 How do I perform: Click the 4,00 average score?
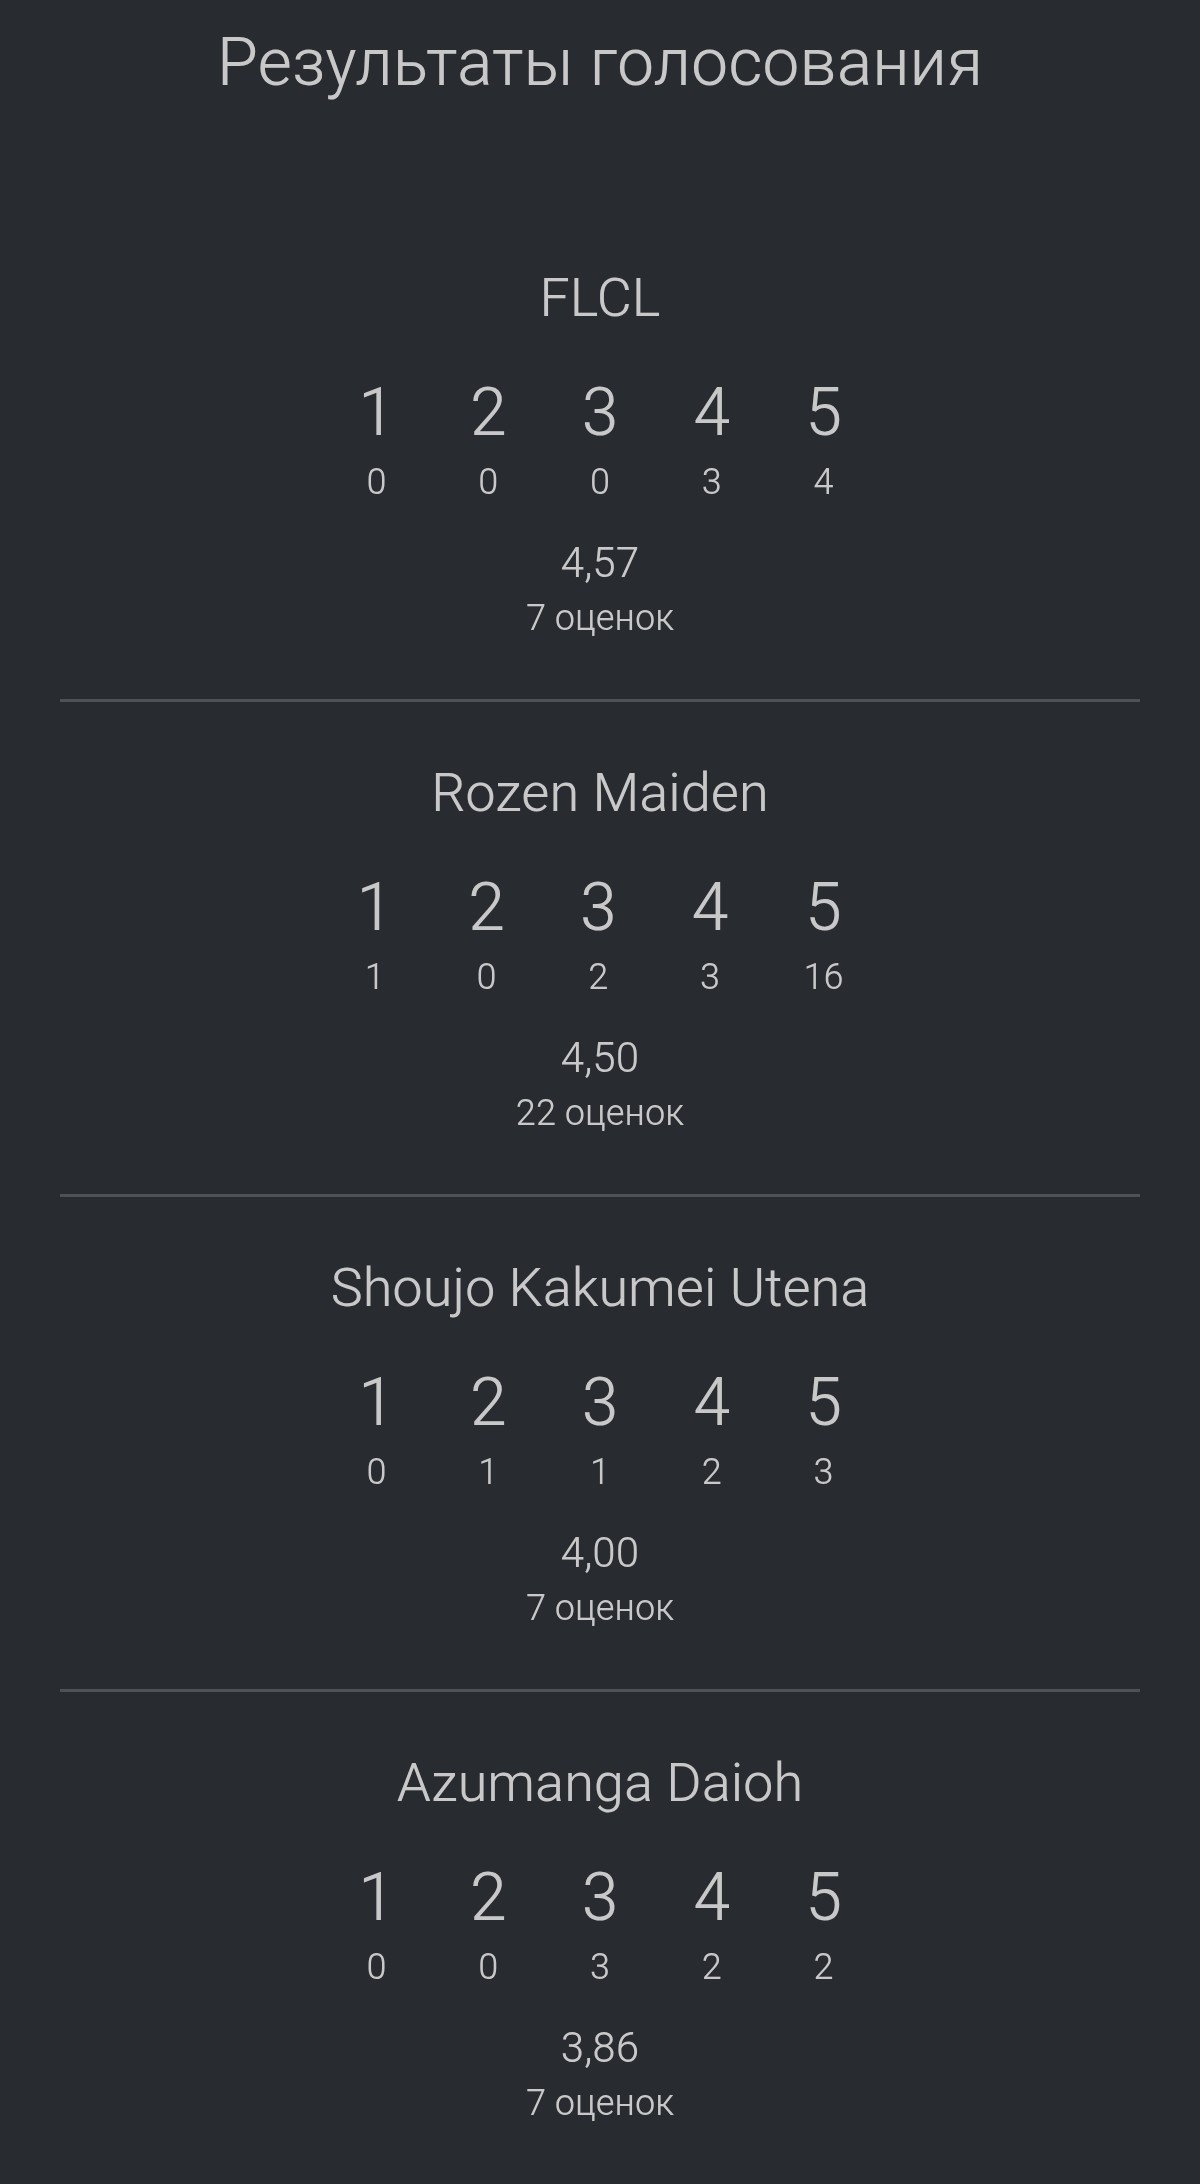pos(600,1553)
